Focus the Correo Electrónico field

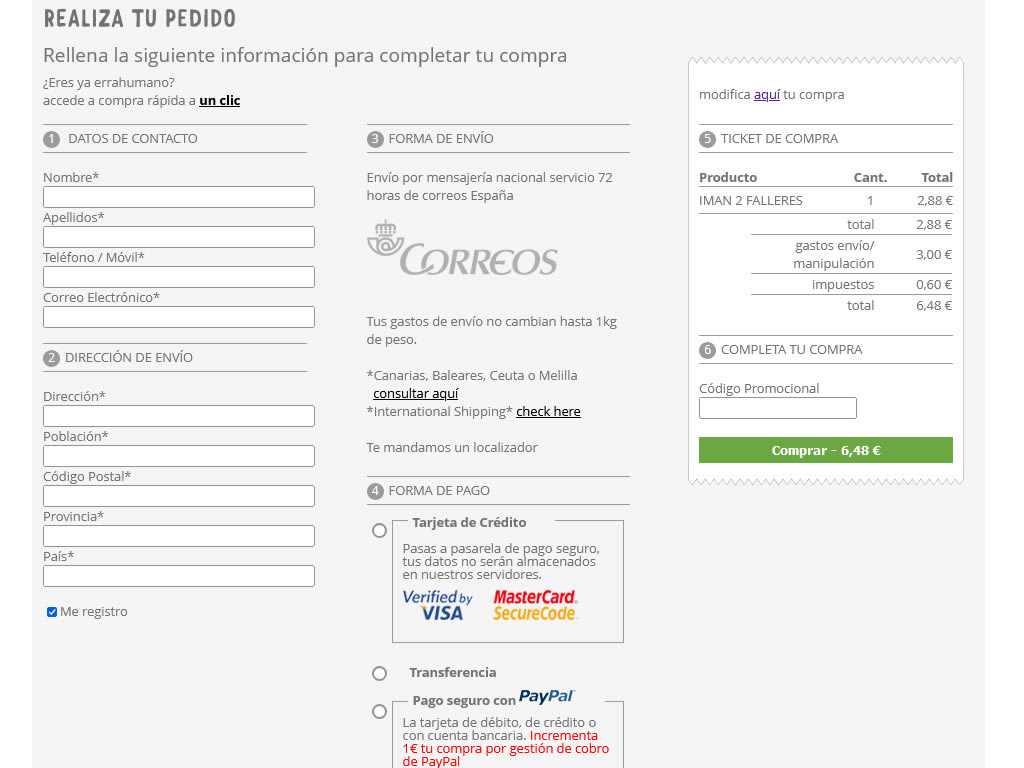[x=179, y=317]
